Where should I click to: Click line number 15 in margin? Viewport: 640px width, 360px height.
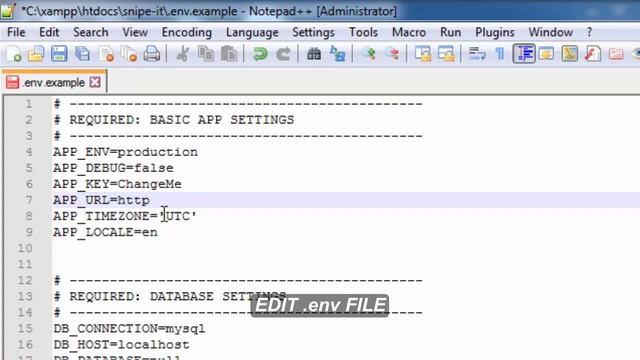coord(25,329)
